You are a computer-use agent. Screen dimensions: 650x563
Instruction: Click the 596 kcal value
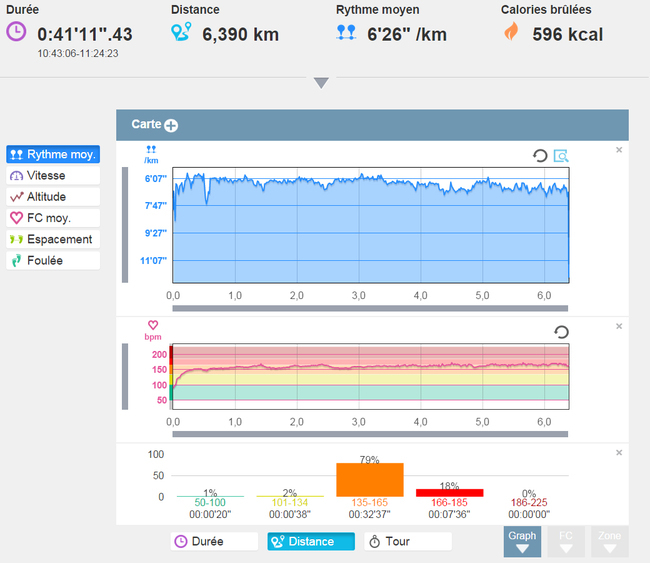568,34
